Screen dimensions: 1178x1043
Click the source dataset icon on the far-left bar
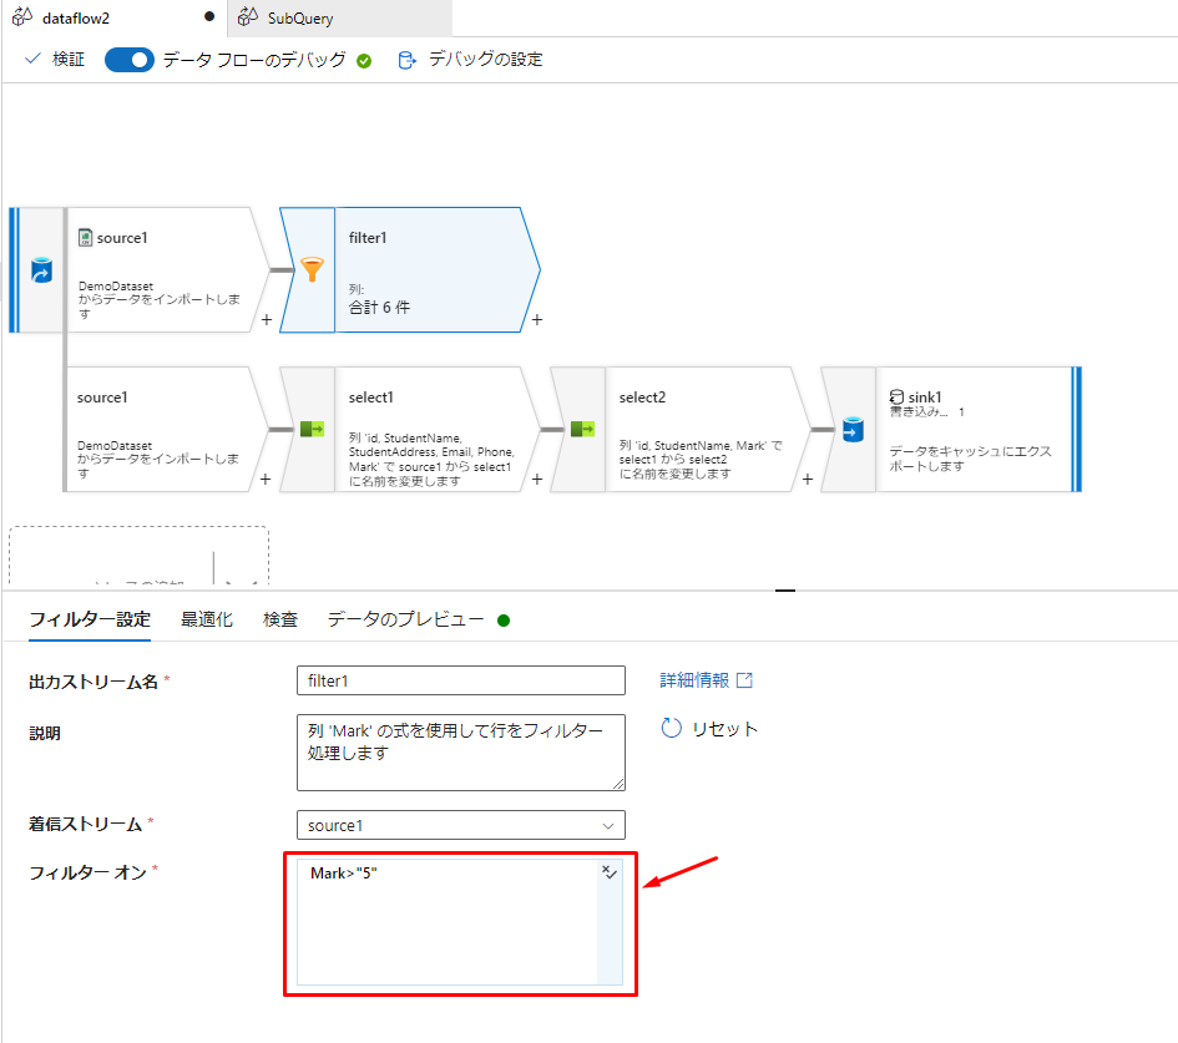point(42,271)
